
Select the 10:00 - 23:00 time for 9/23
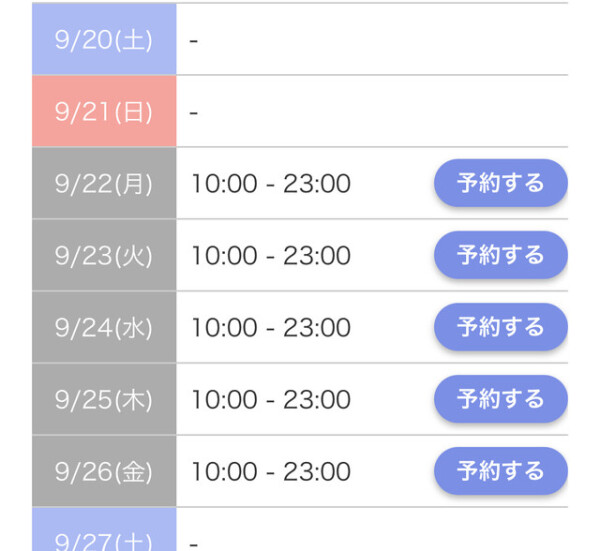click(270, 256)
